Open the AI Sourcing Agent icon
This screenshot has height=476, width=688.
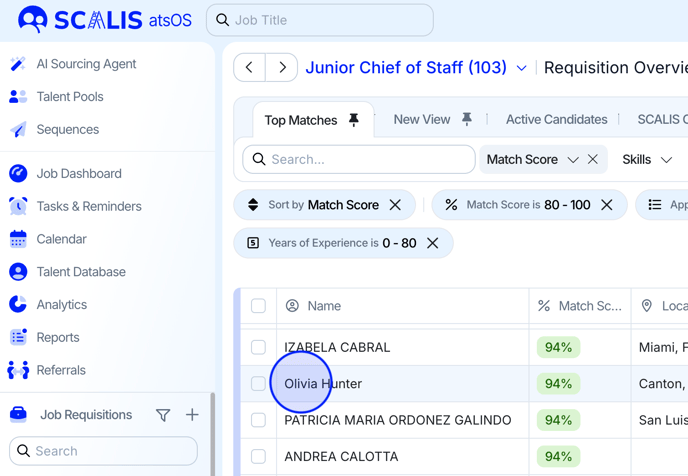pos(18,64)
